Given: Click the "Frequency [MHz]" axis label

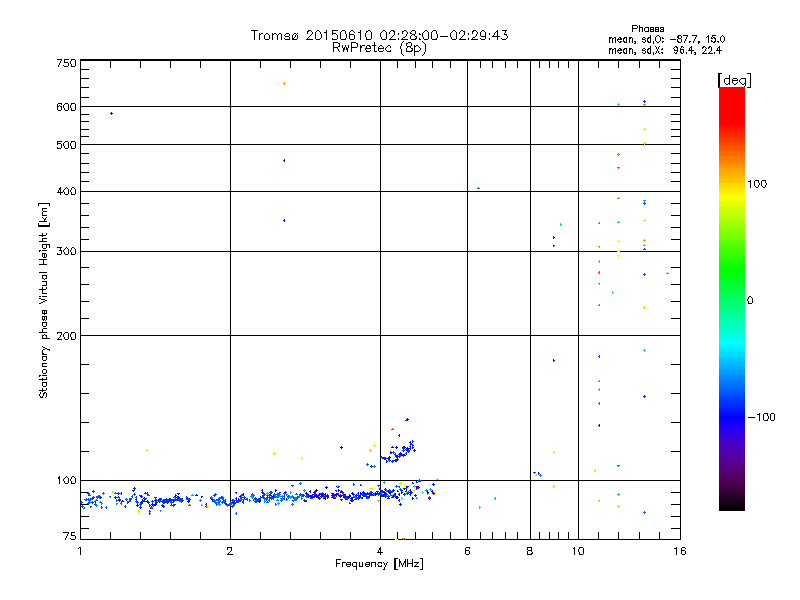Looking at the screenshot, I should click(x=379, y=564).
